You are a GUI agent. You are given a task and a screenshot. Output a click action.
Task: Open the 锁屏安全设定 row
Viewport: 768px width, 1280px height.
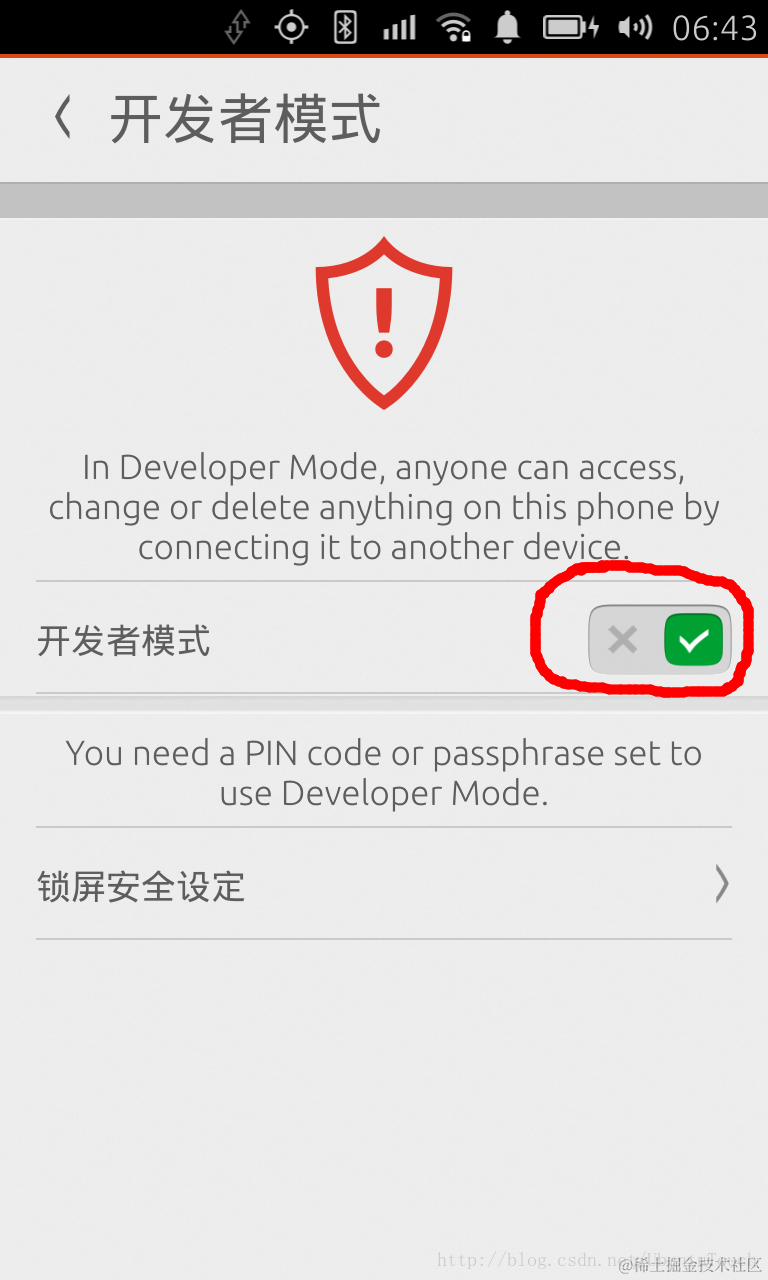[384, 884]
